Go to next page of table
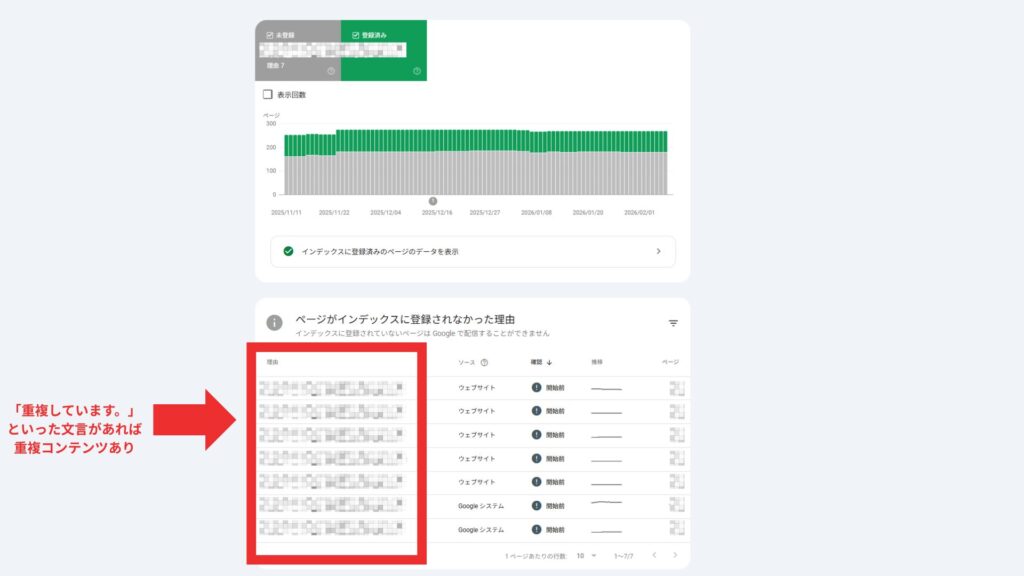This screenshot has height=576, width=1024. (675, 555)
